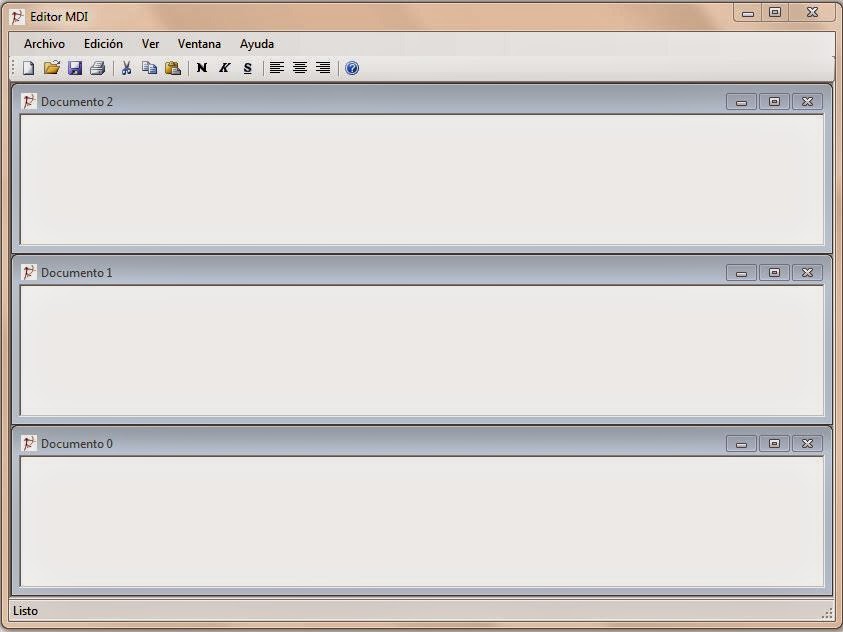Click inside the Documento 1 text area
The height and width of the screenshot is (632, 843).
point(422,351)
